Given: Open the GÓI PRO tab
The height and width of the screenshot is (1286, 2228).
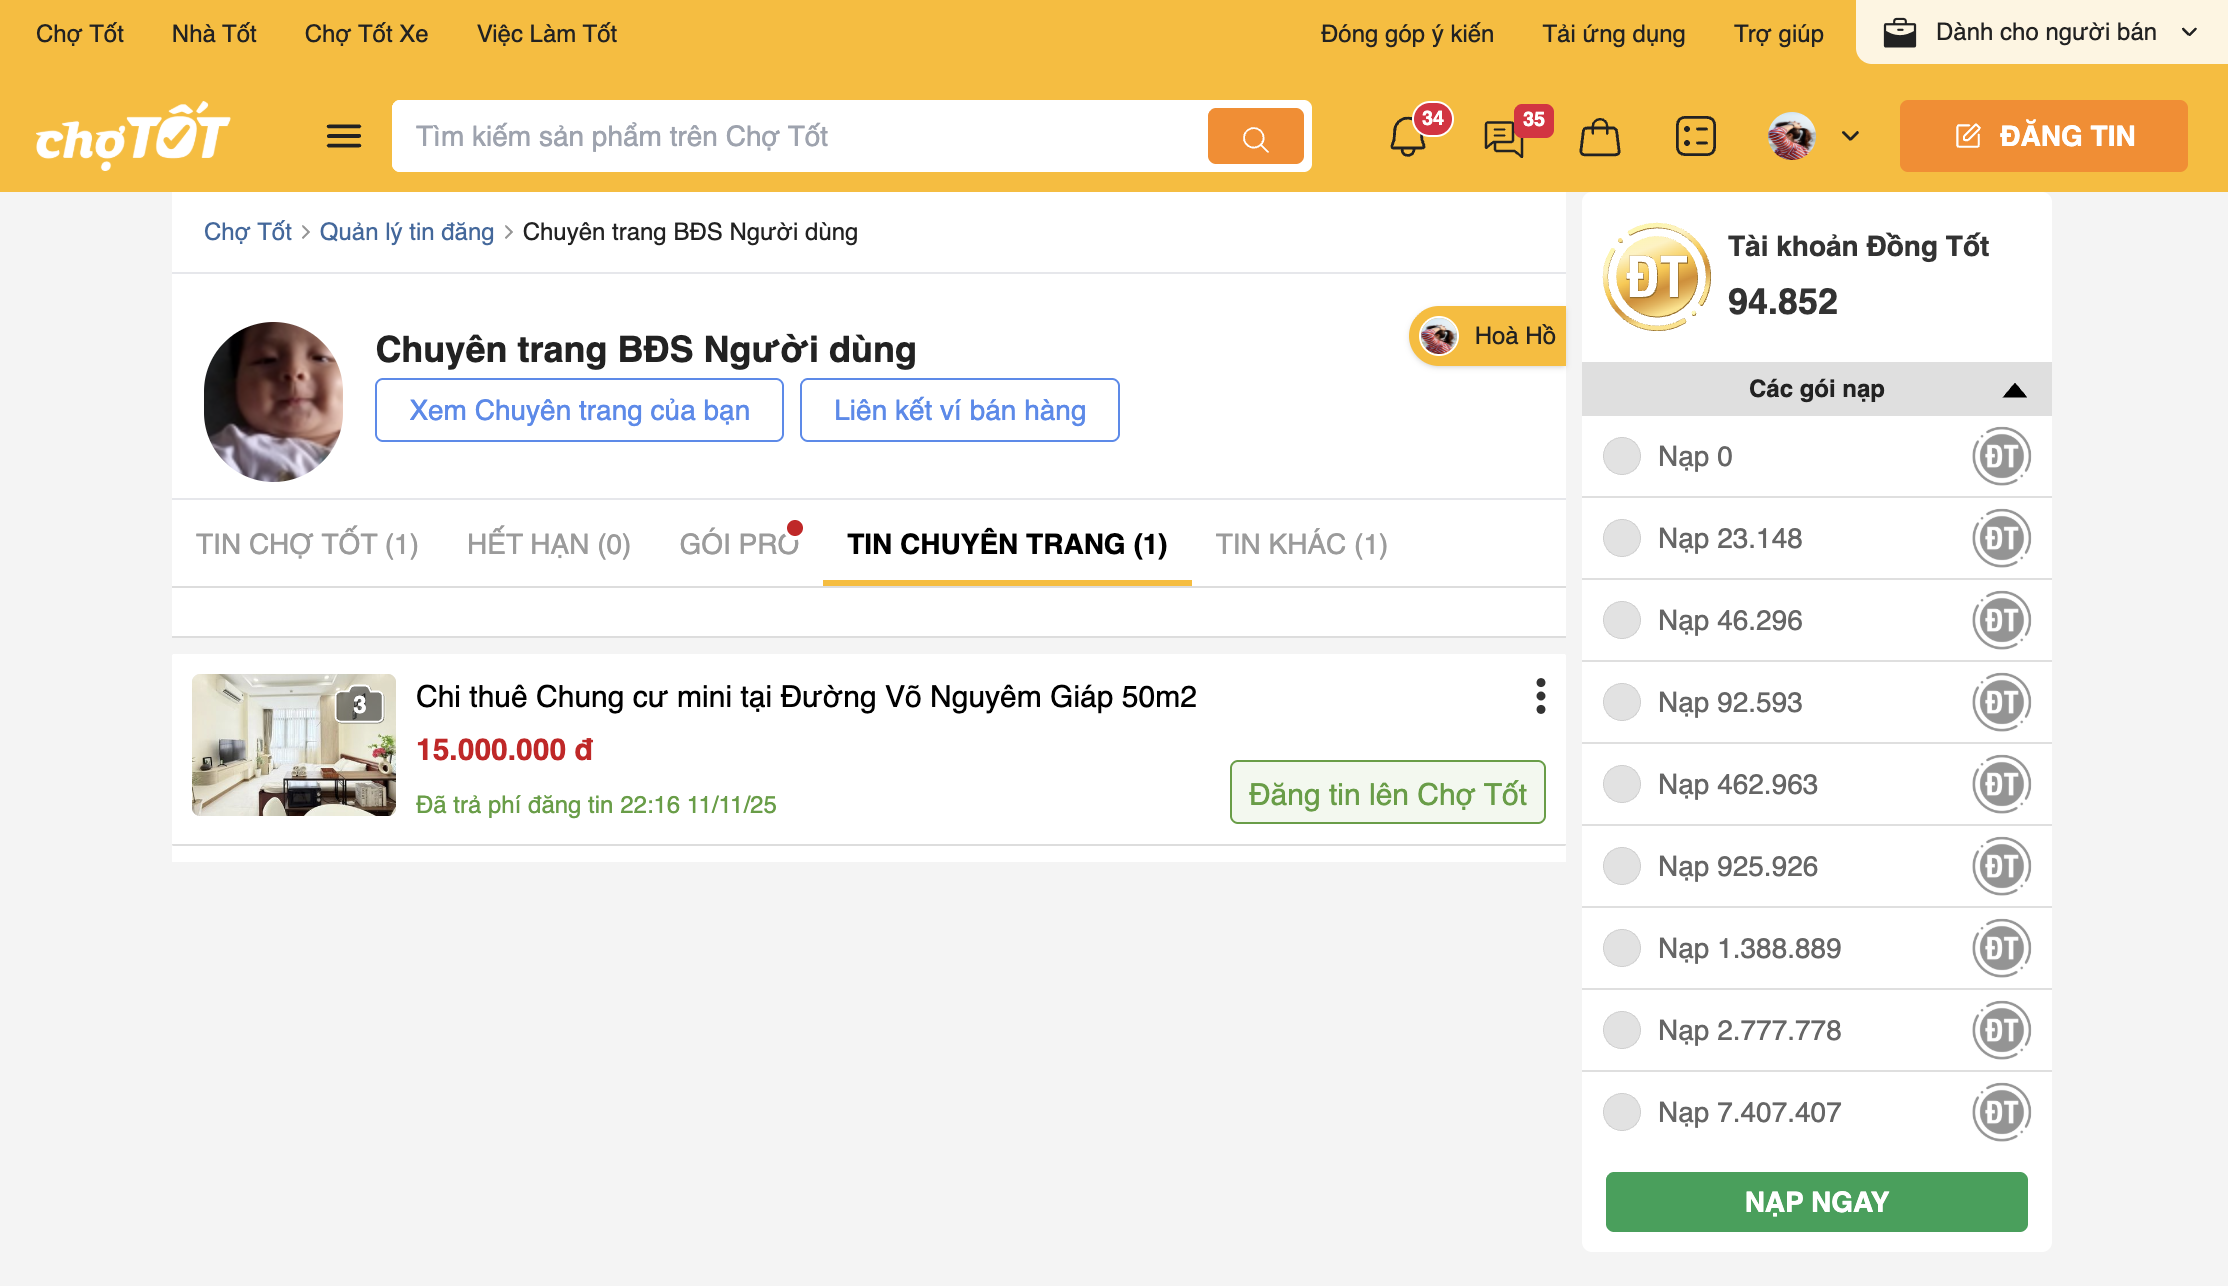Looking at the screenshot, I should tap(739, 544).
